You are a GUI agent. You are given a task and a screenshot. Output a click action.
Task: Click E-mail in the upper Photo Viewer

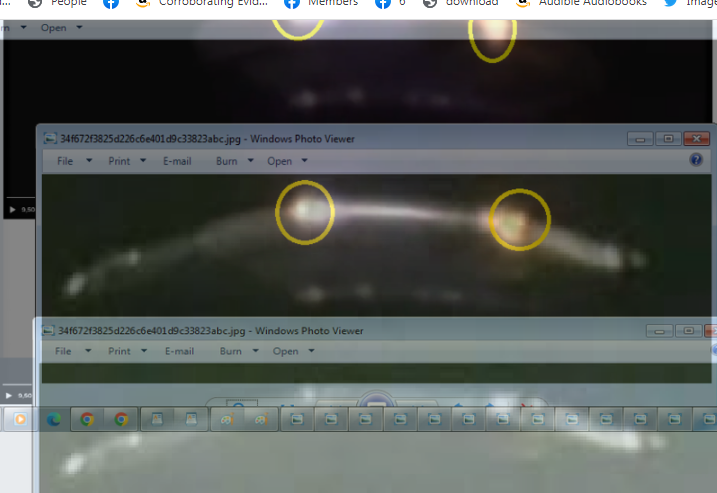[177, 161]
